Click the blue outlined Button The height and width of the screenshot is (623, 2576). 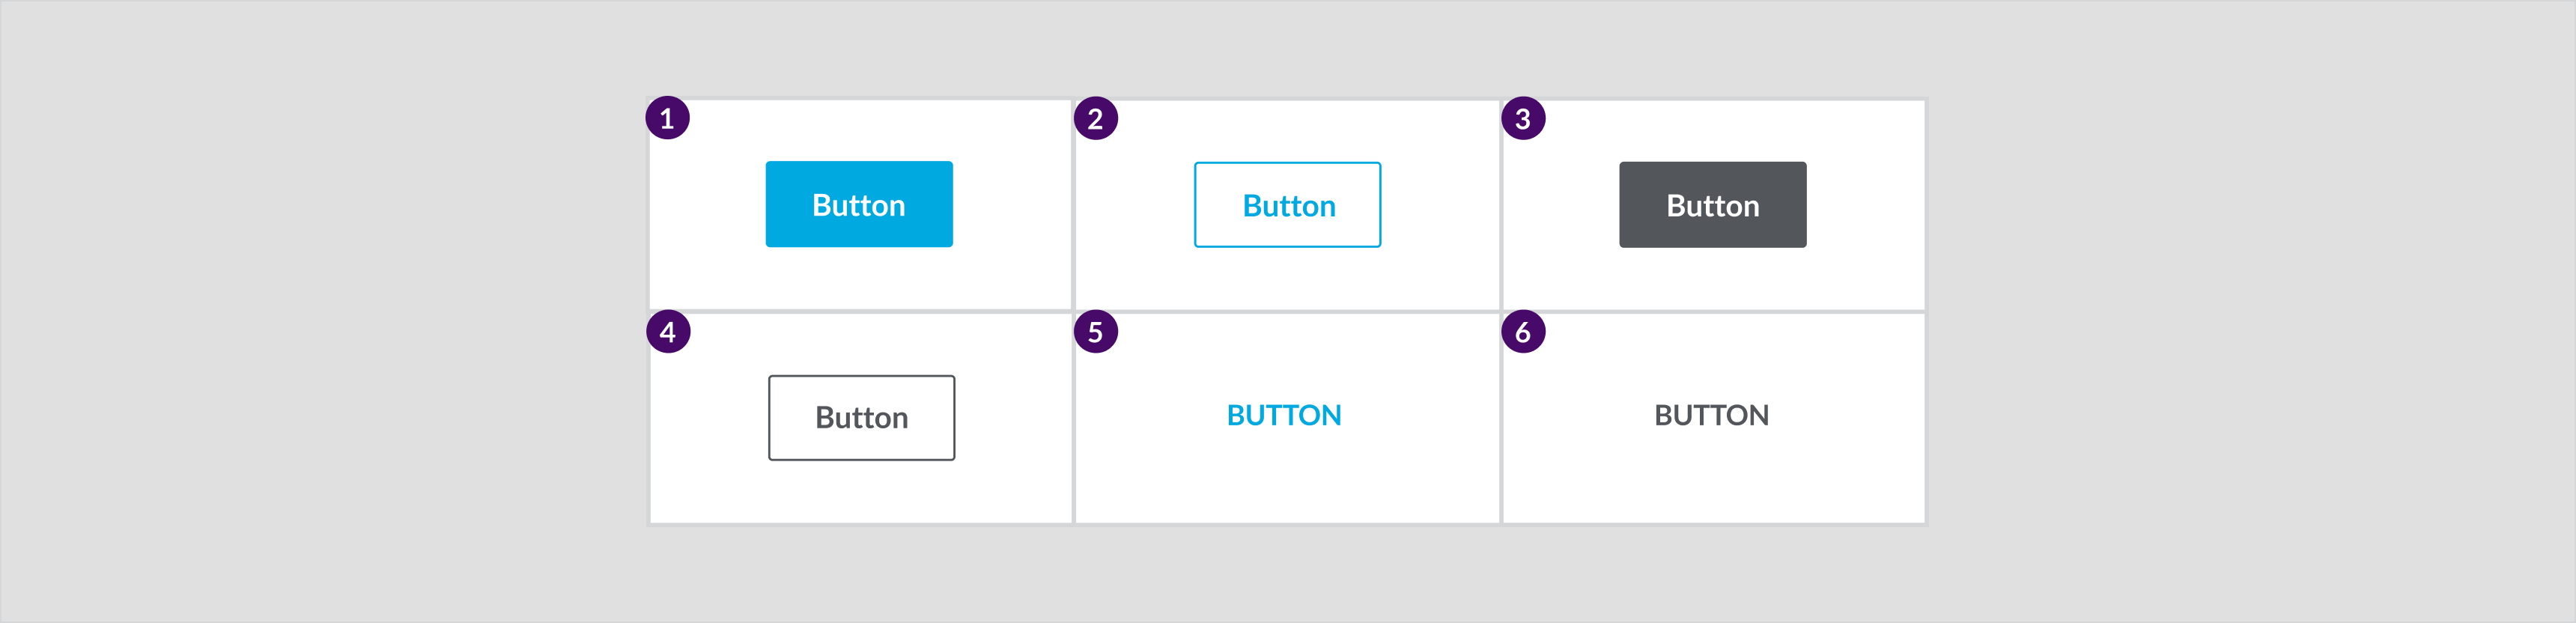1287,205
